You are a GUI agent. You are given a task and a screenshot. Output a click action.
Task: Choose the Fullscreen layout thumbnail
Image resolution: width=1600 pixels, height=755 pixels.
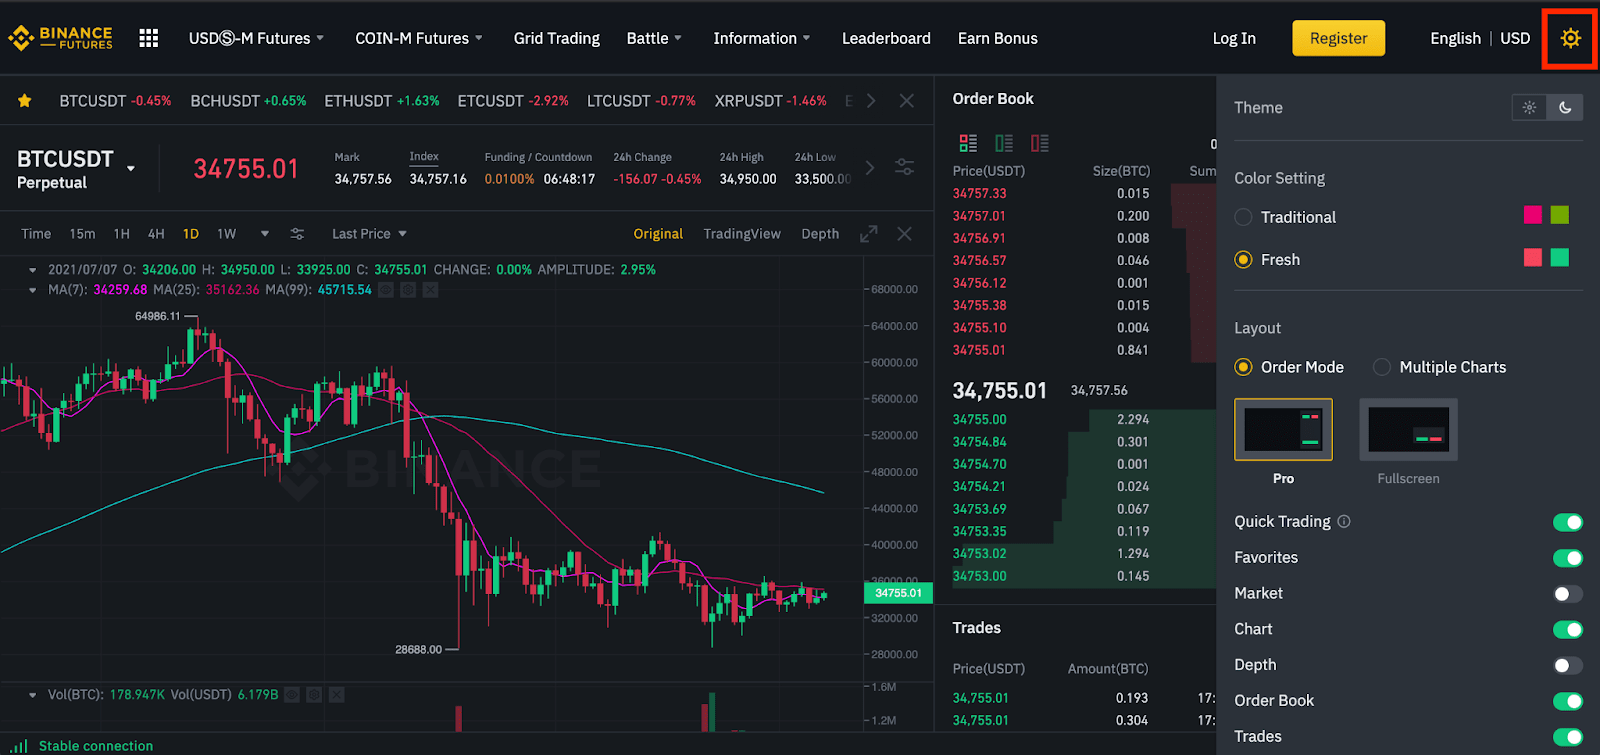pos(1408,429)
